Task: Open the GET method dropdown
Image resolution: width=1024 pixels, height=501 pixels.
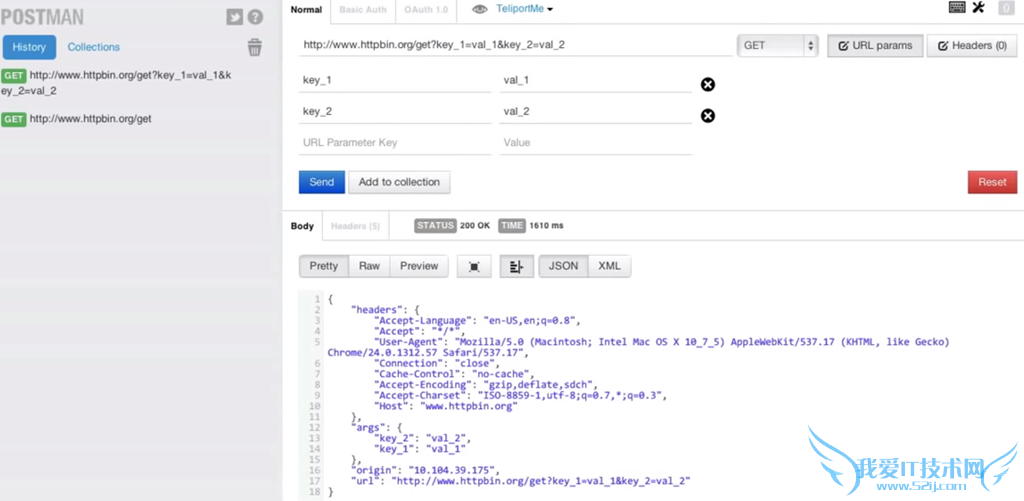Action: pyautogui.click(x=777, y=46)
